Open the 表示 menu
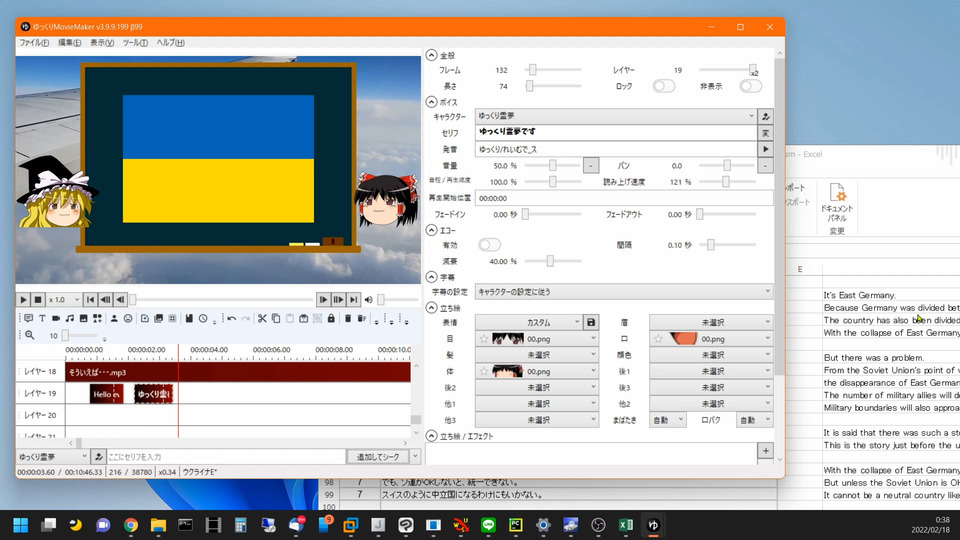The height and width of the screenshot is (540, 960). tap(102, 43)
